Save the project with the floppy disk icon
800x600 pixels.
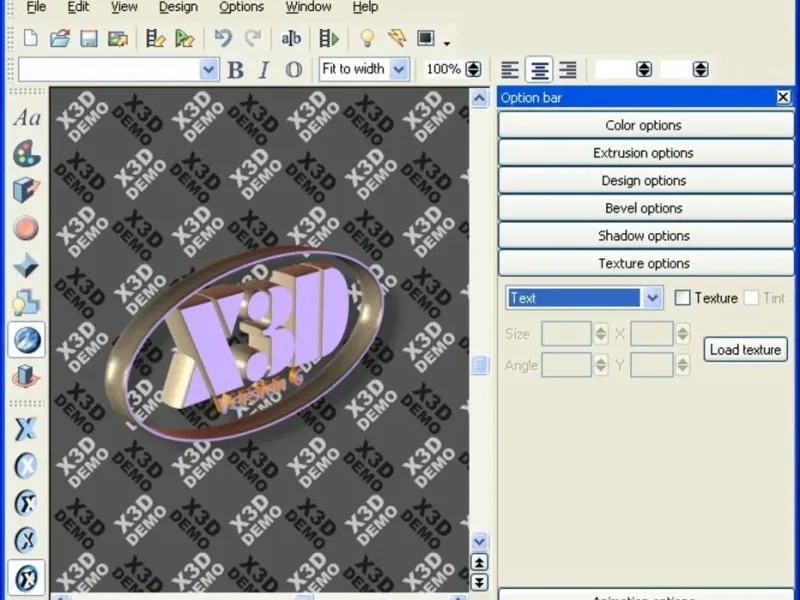click(x=89, y=38)
